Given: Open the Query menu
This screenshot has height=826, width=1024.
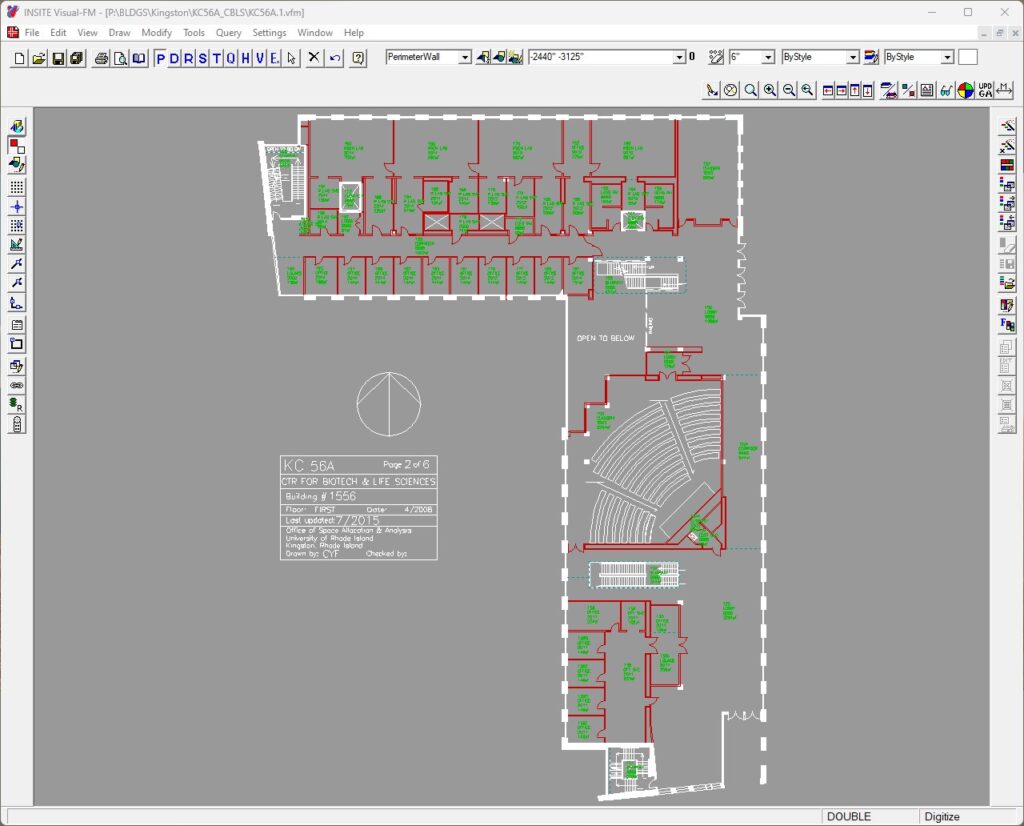Looking at the screenshot, I should tap(229, 33).
